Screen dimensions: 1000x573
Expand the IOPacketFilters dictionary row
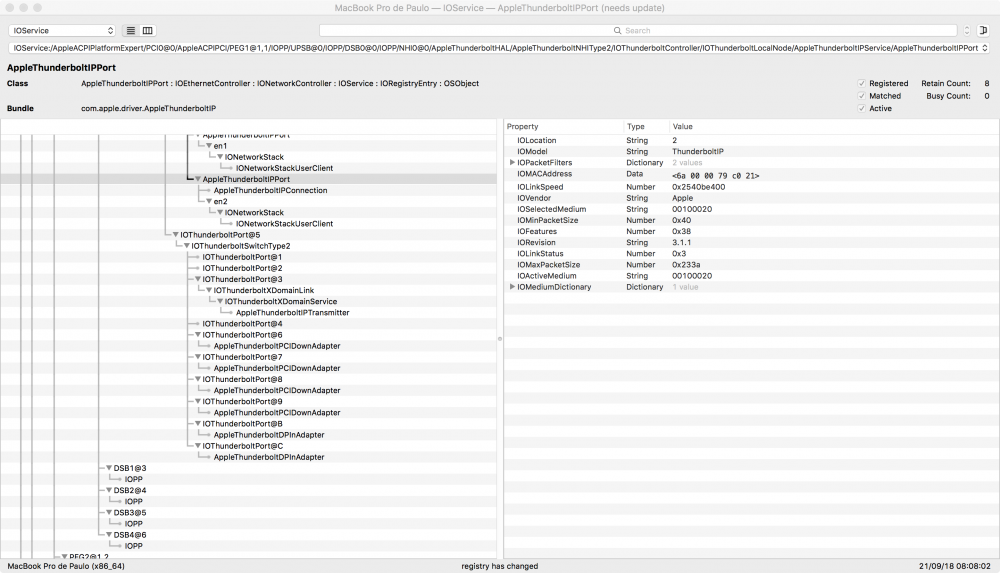pyautogui.click(x=512, y=163)
